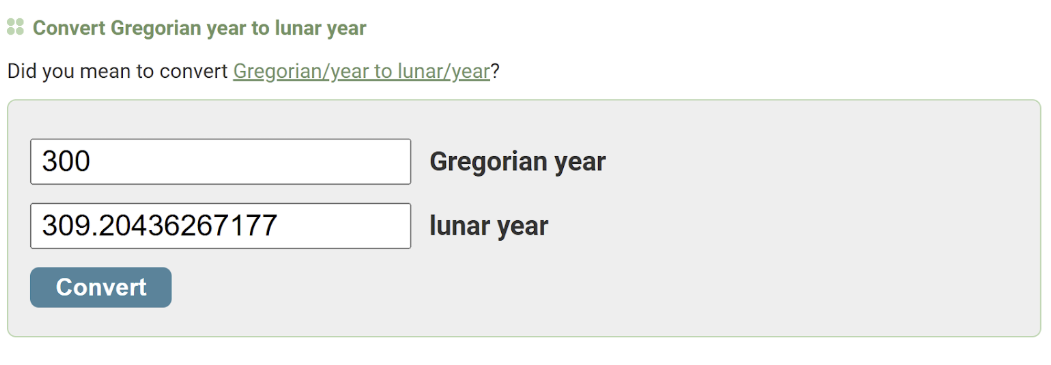Focus the Gregorian year input field
The image size is (1051, 365).
[221, 161]
